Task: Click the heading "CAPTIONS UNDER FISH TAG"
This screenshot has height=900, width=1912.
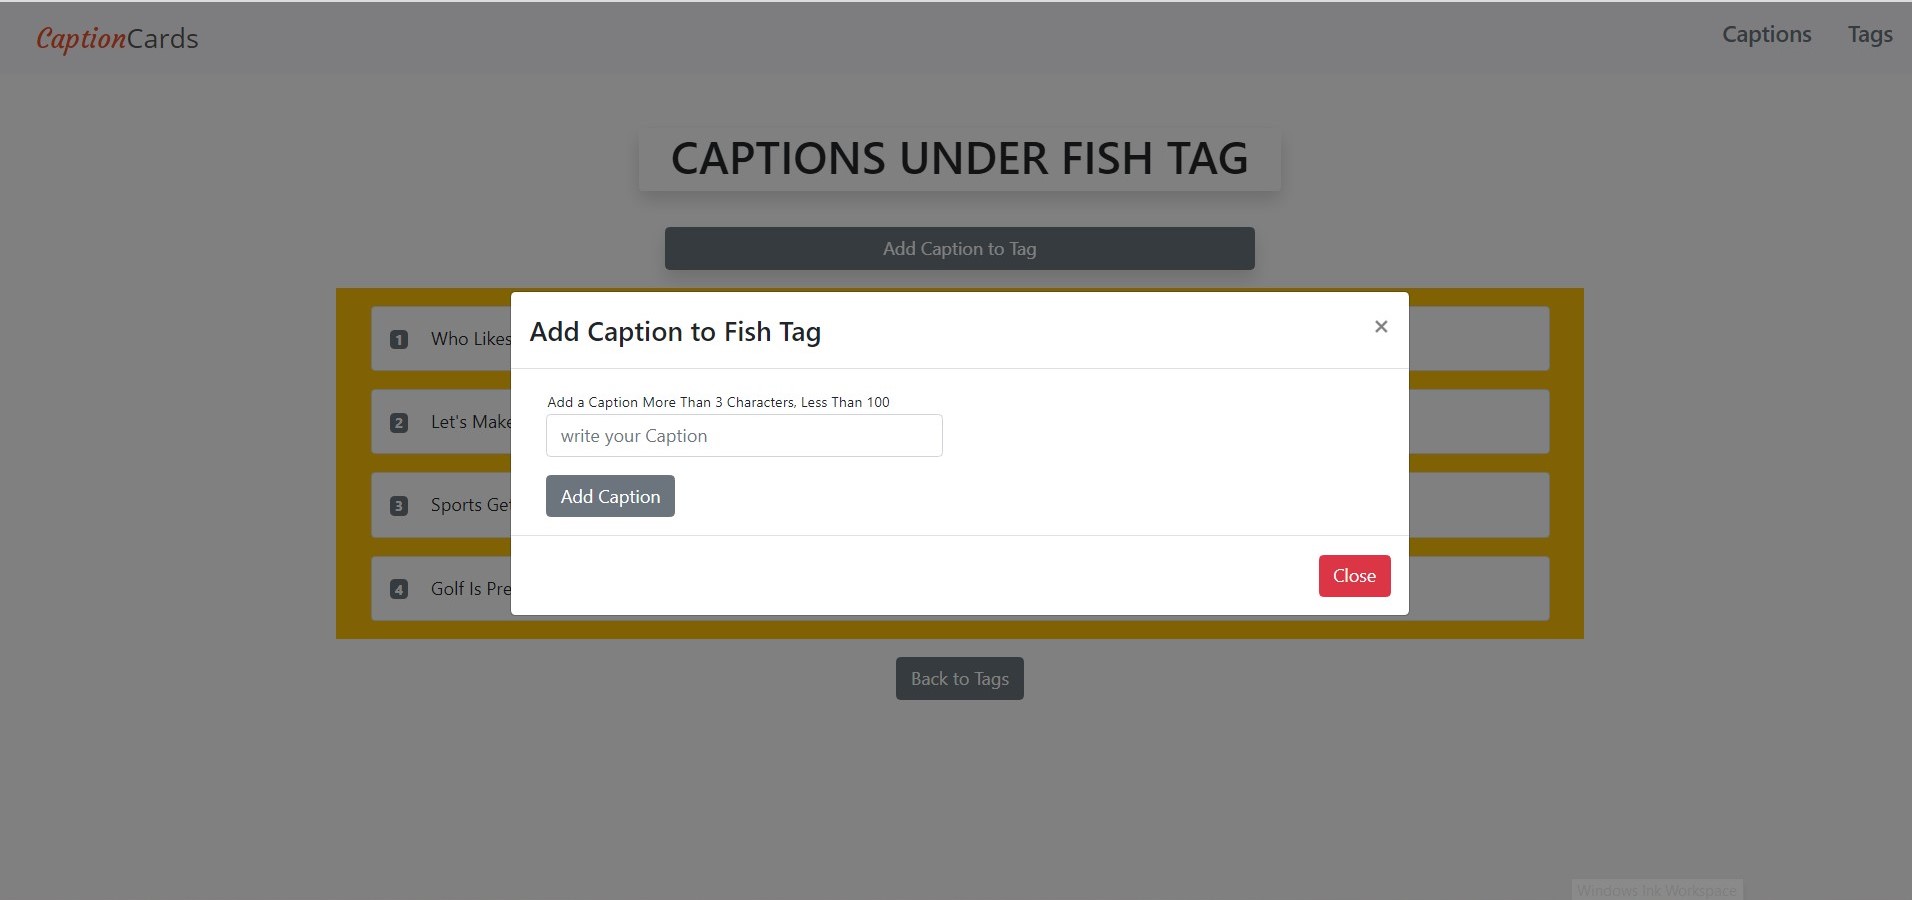Action: click(959, 157)
